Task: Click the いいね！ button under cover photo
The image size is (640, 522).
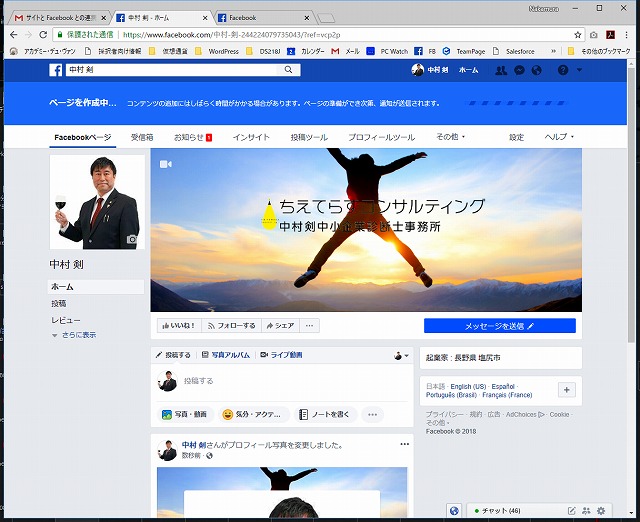Action: click(177, 326)
